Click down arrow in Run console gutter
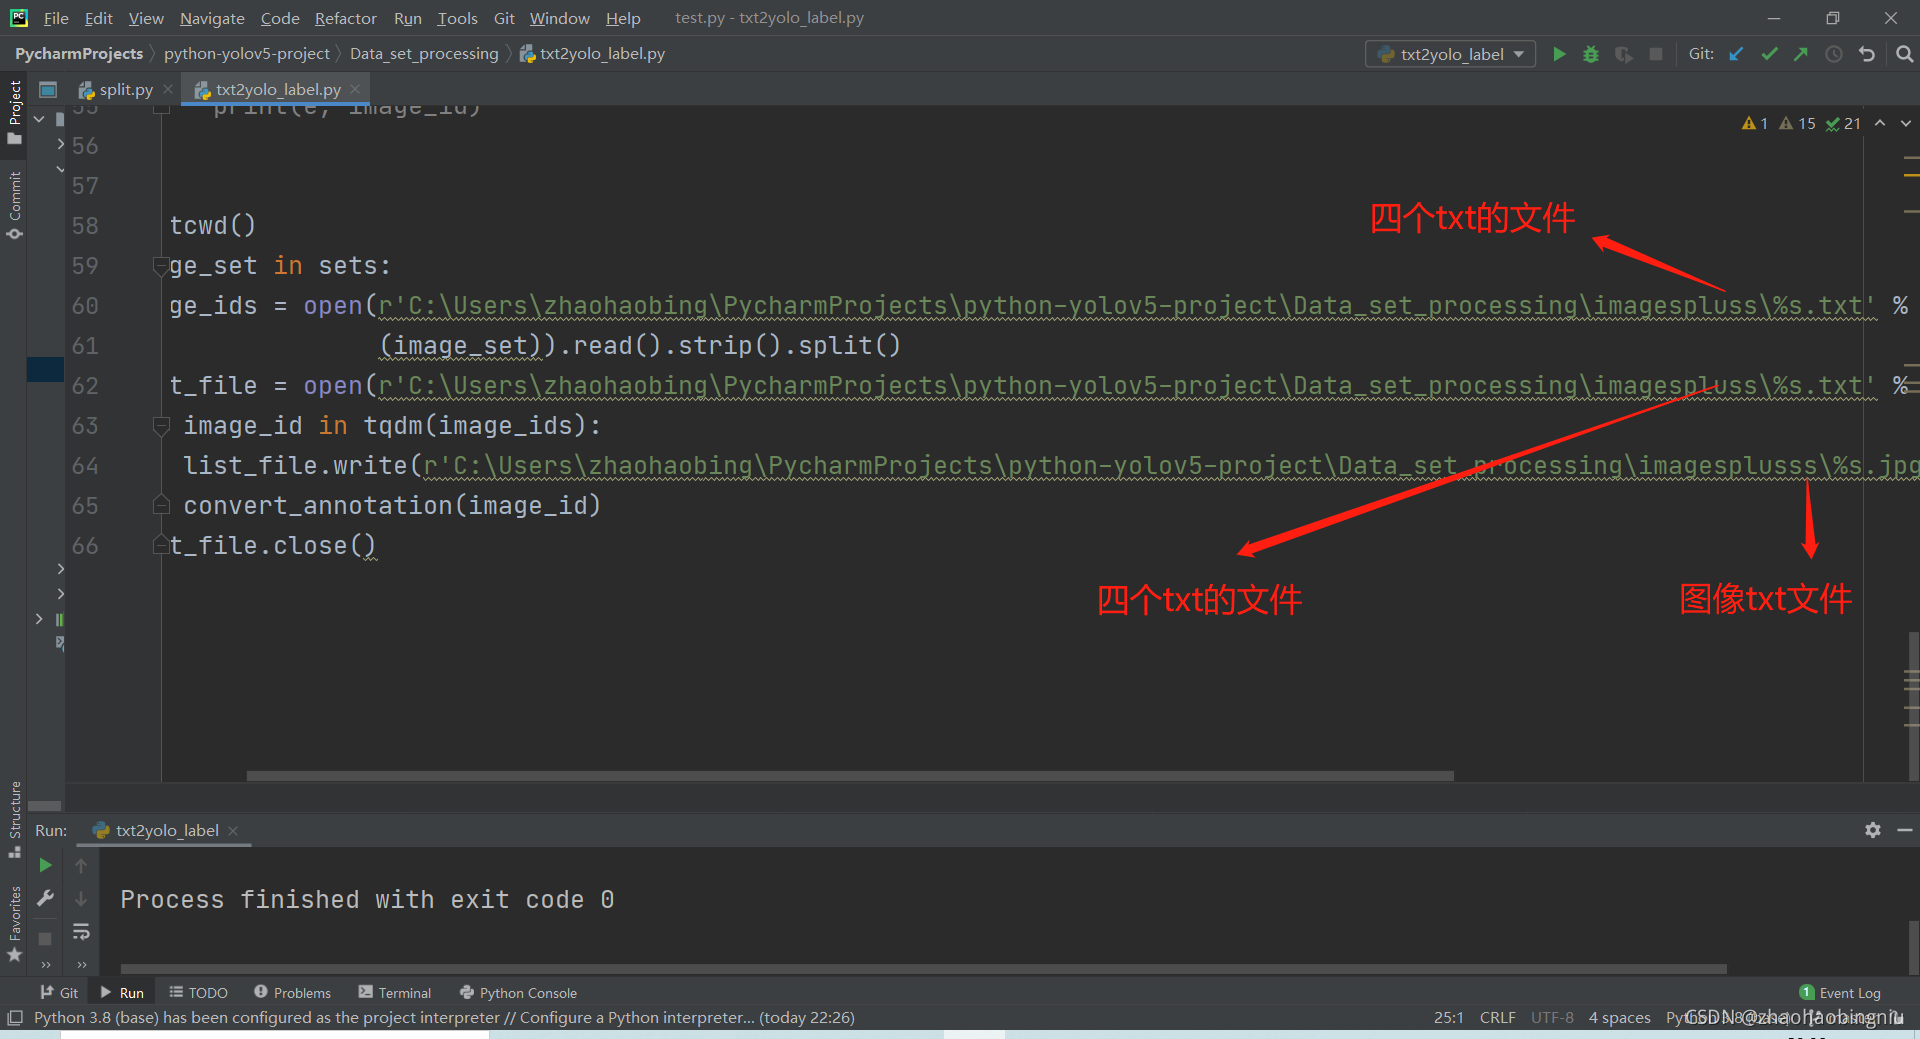Screen dimensions: 1920x1039 81,899
